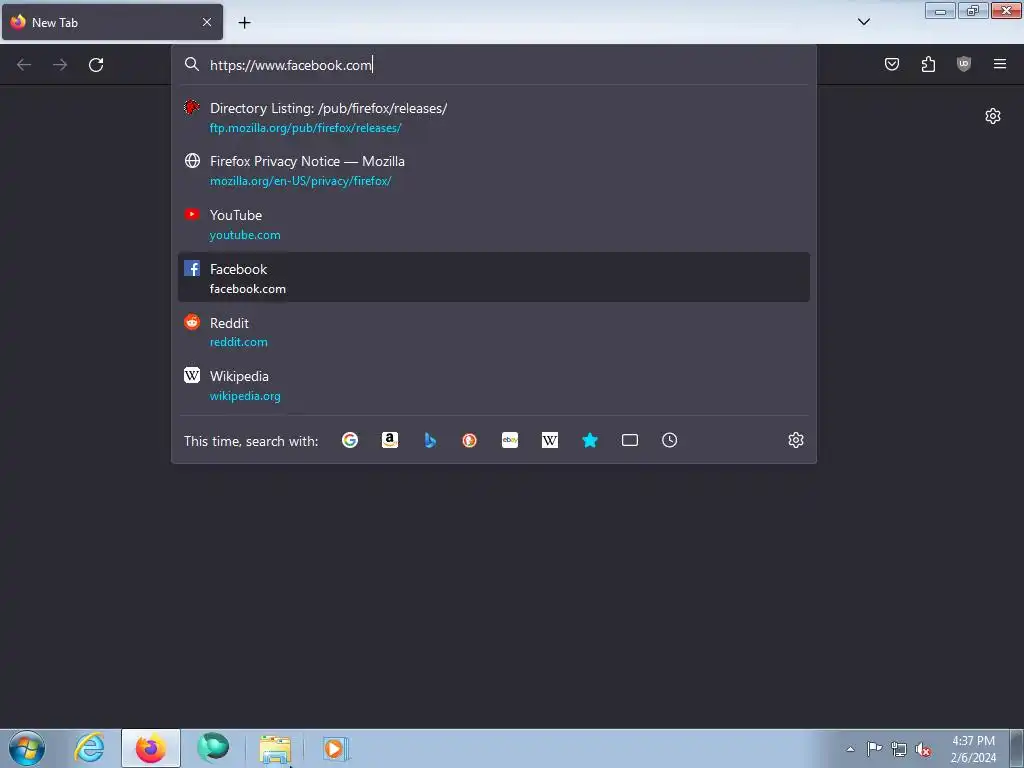
Task: Open a new tab with plus button
Action: click(x=244, y=23)
